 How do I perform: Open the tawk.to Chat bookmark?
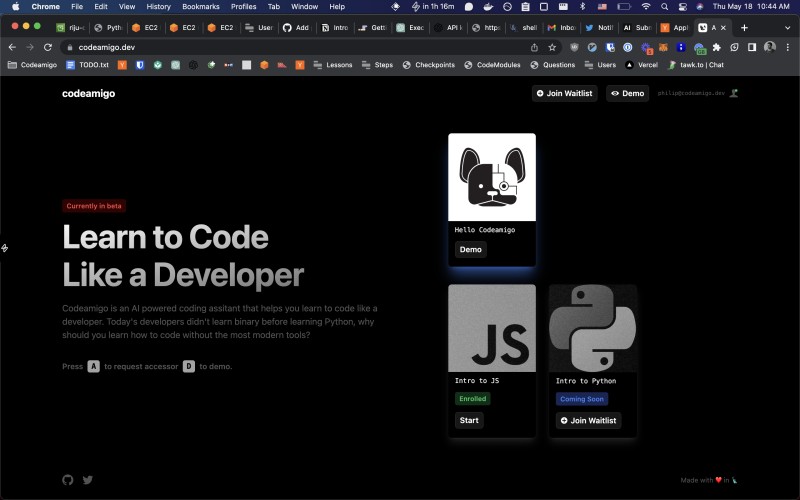click(696, 65)
